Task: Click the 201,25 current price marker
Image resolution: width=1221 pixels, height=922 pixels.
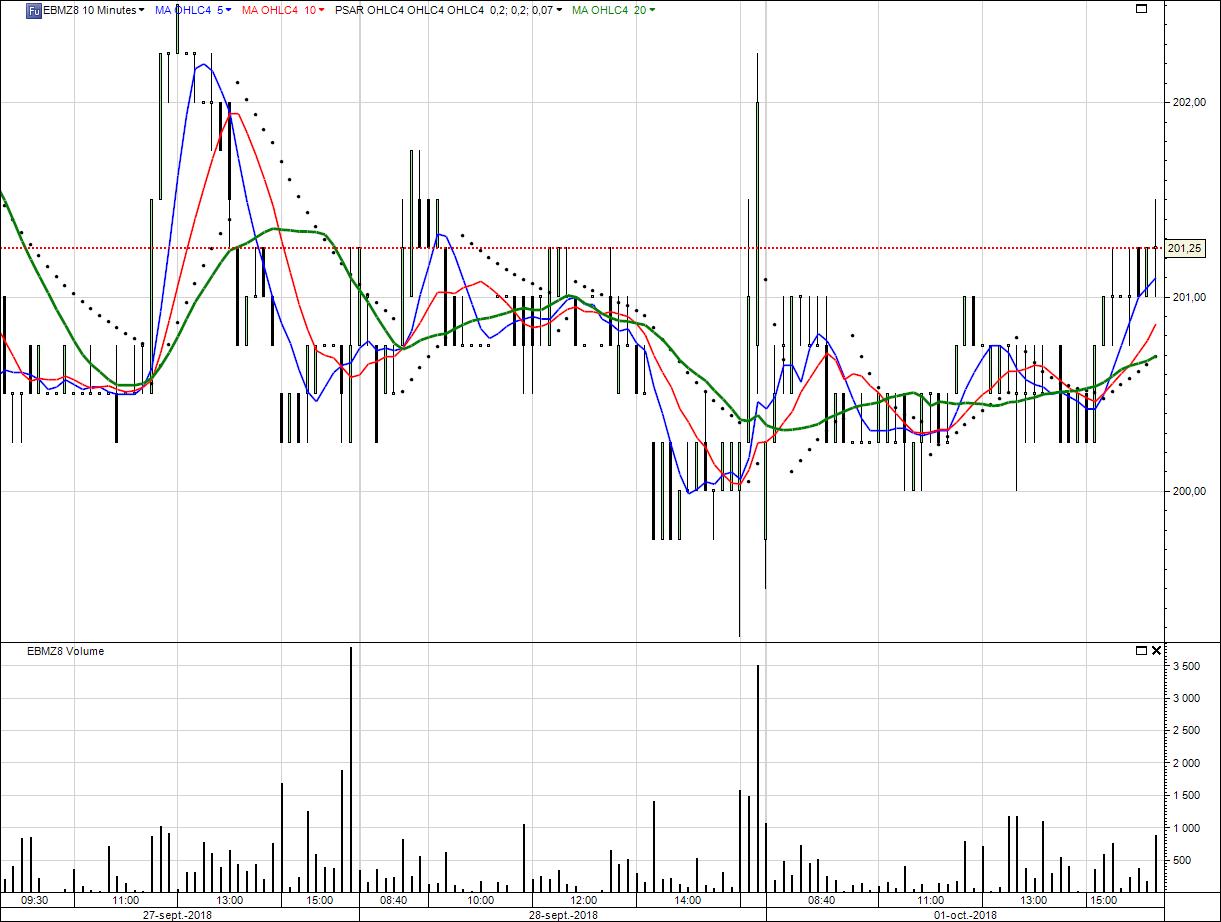Action: [1185, 248]
